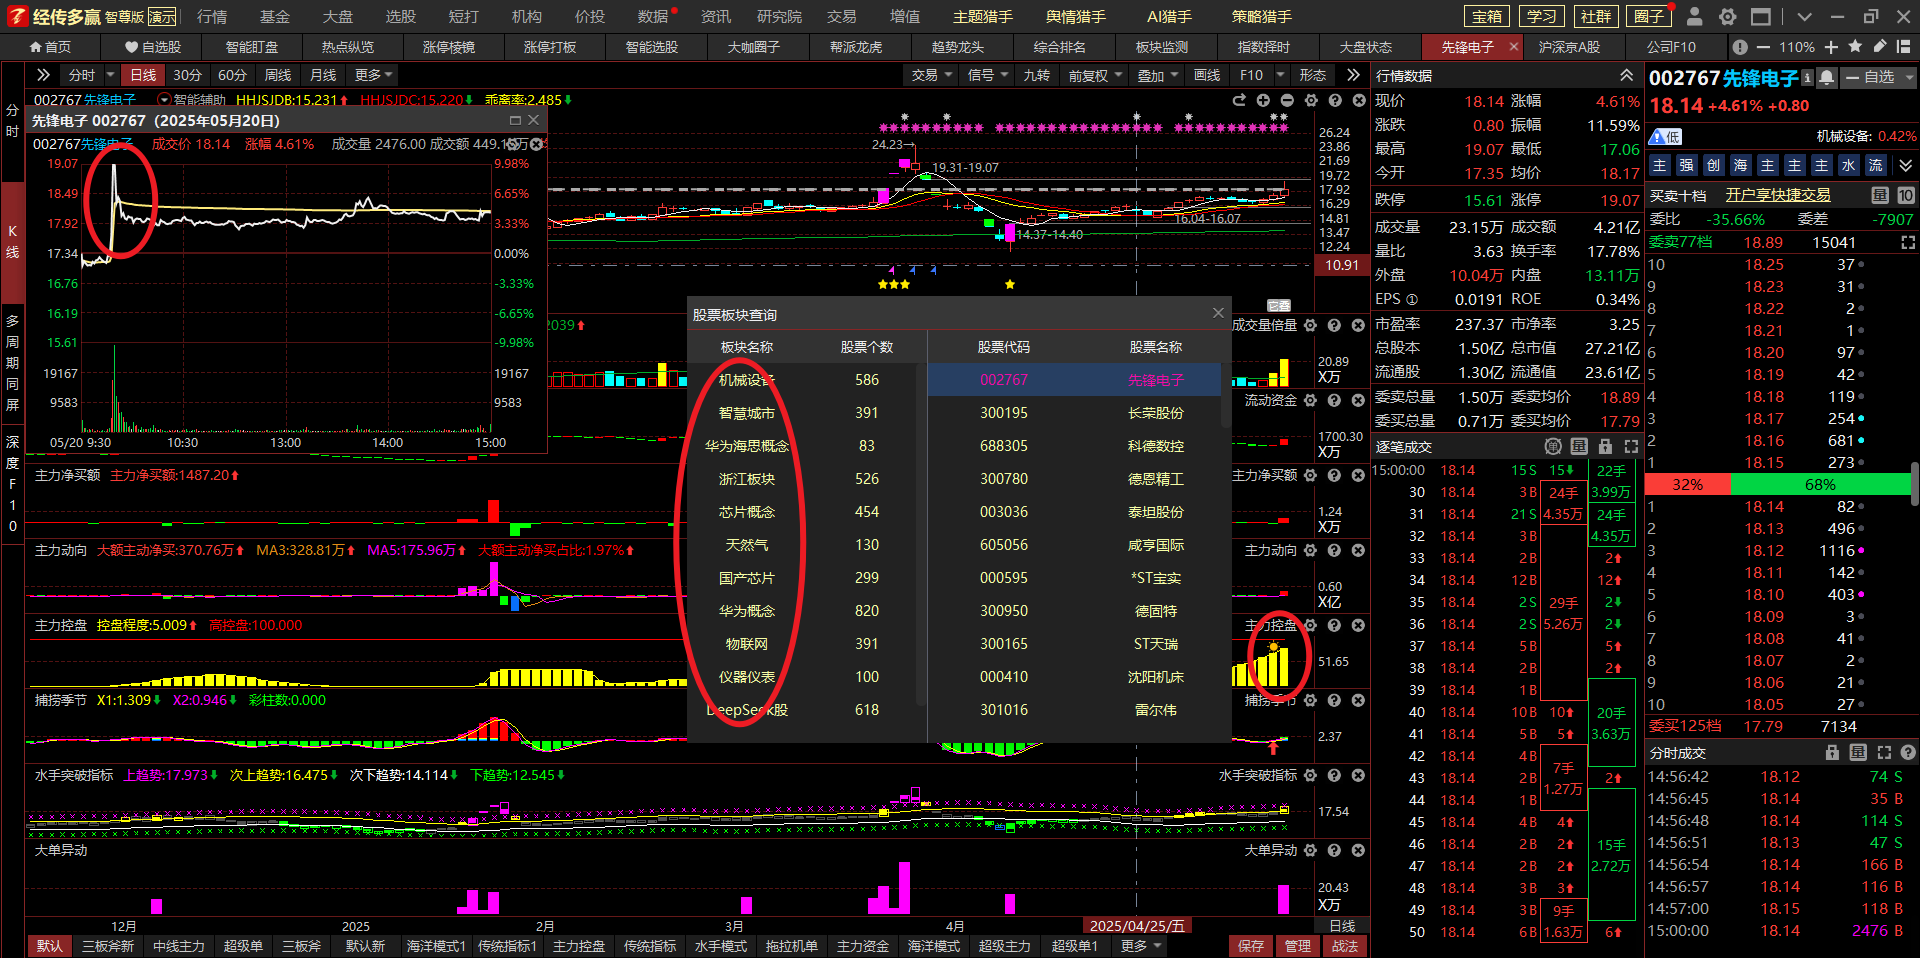
Task: Open the 行情 menu
Action: [x=212, y=16]
